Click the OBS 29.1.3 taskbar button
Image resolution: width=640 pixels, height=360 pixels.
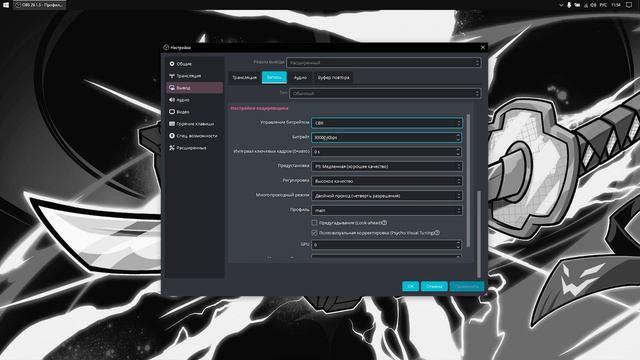coord(39,5)
